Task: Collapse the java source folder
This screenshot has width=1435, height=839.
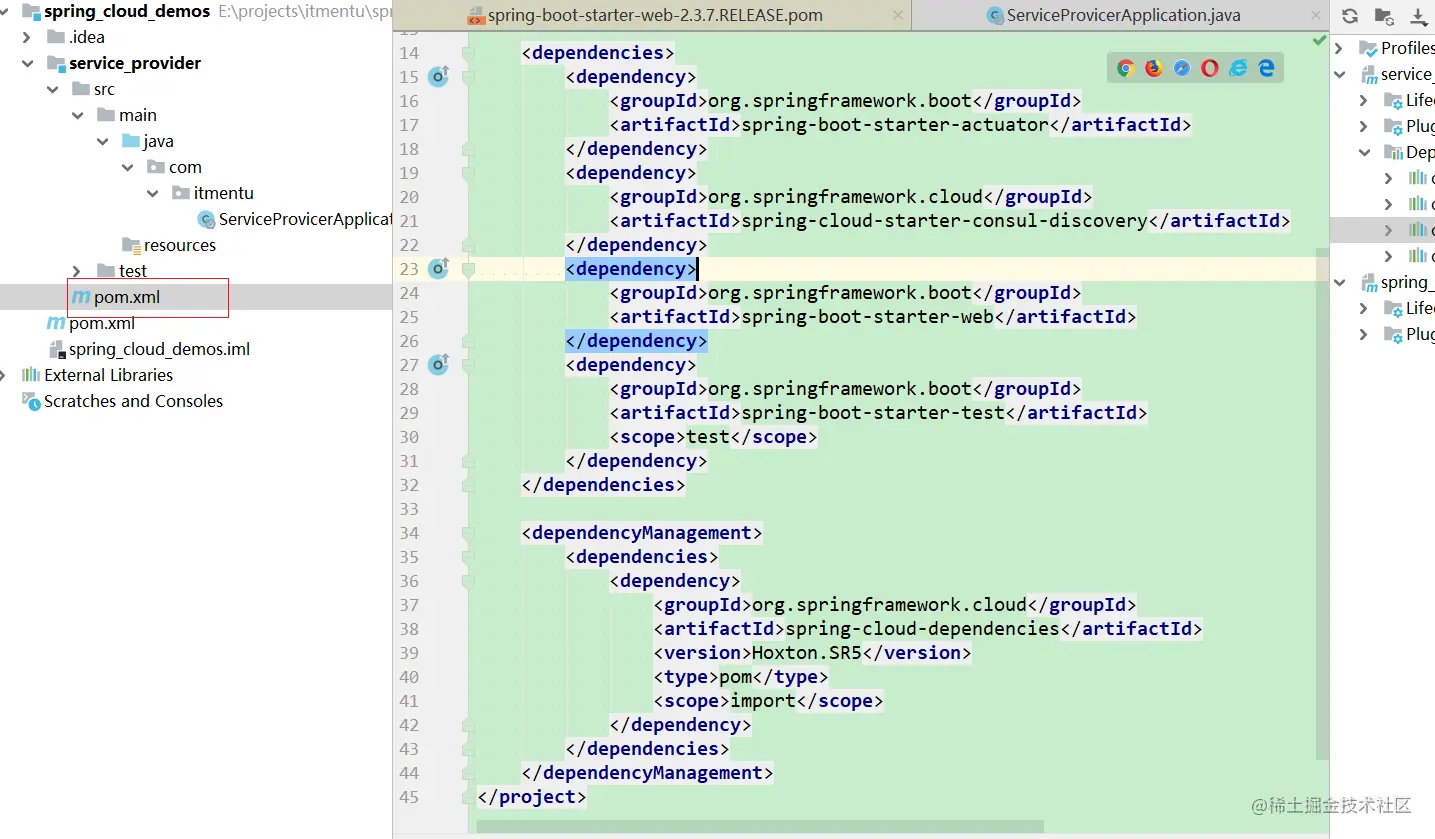Action: (x=103, y=141)
